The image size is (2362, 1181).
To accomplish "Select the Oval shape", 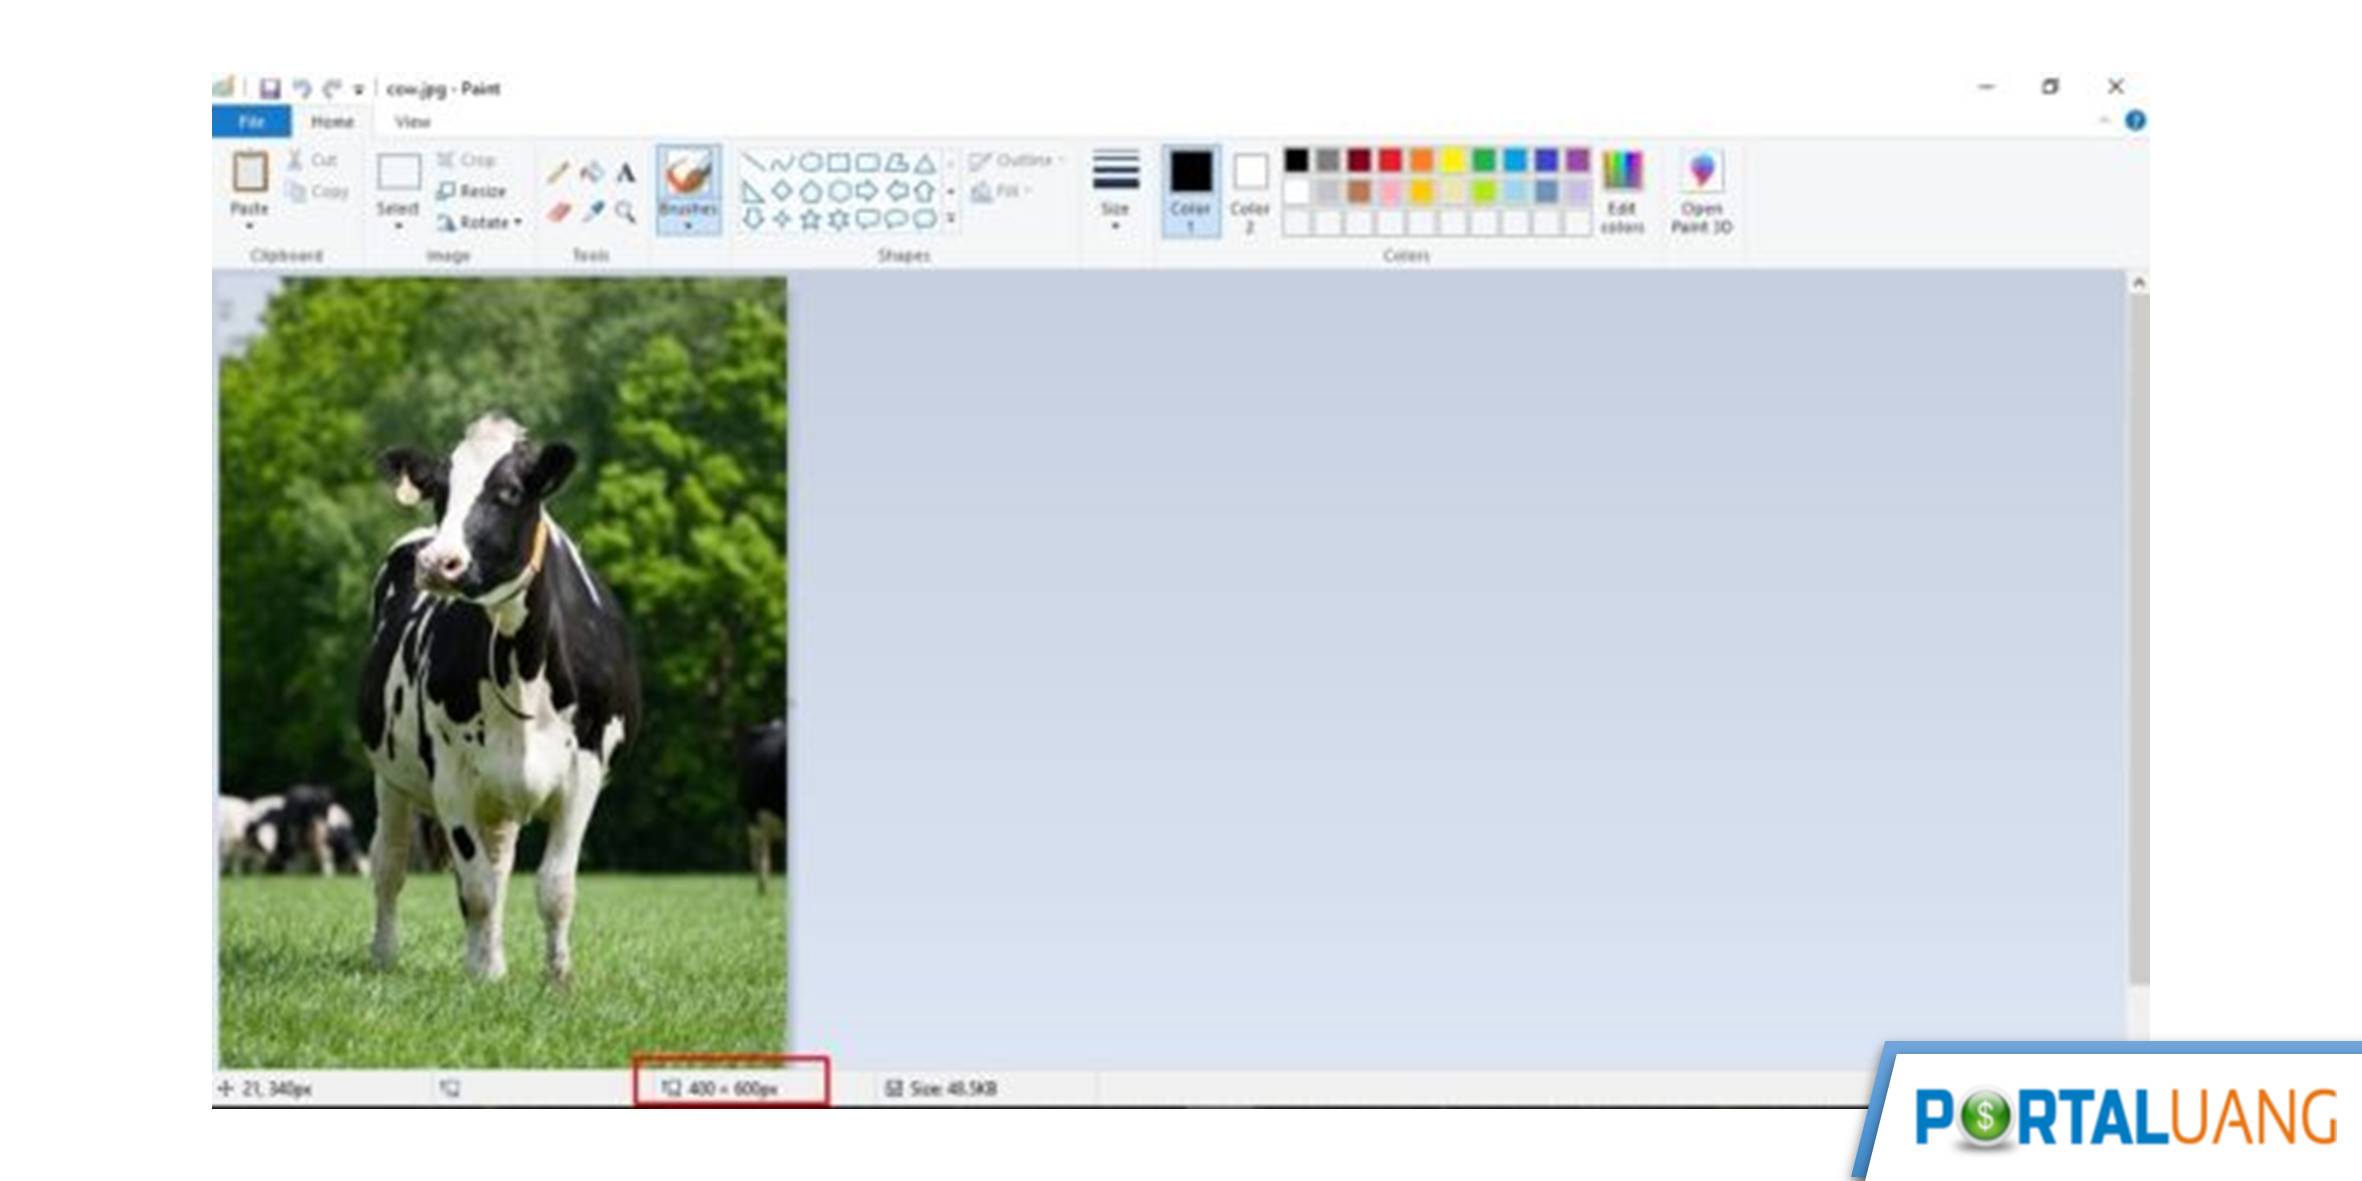I will click(811, 162).
